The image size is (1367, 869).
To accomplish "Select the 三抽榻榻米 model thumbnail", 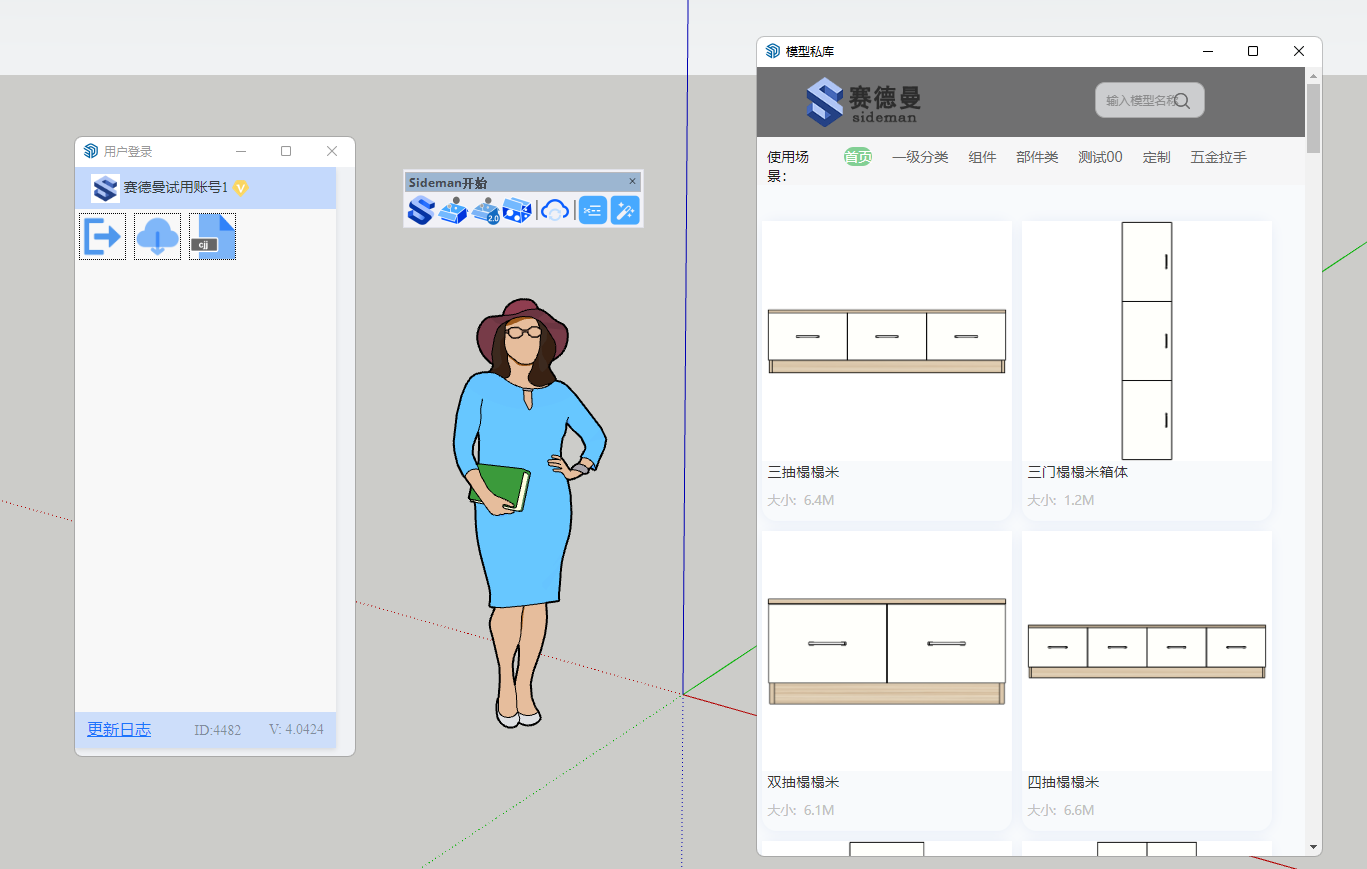I will pos(886,341).
